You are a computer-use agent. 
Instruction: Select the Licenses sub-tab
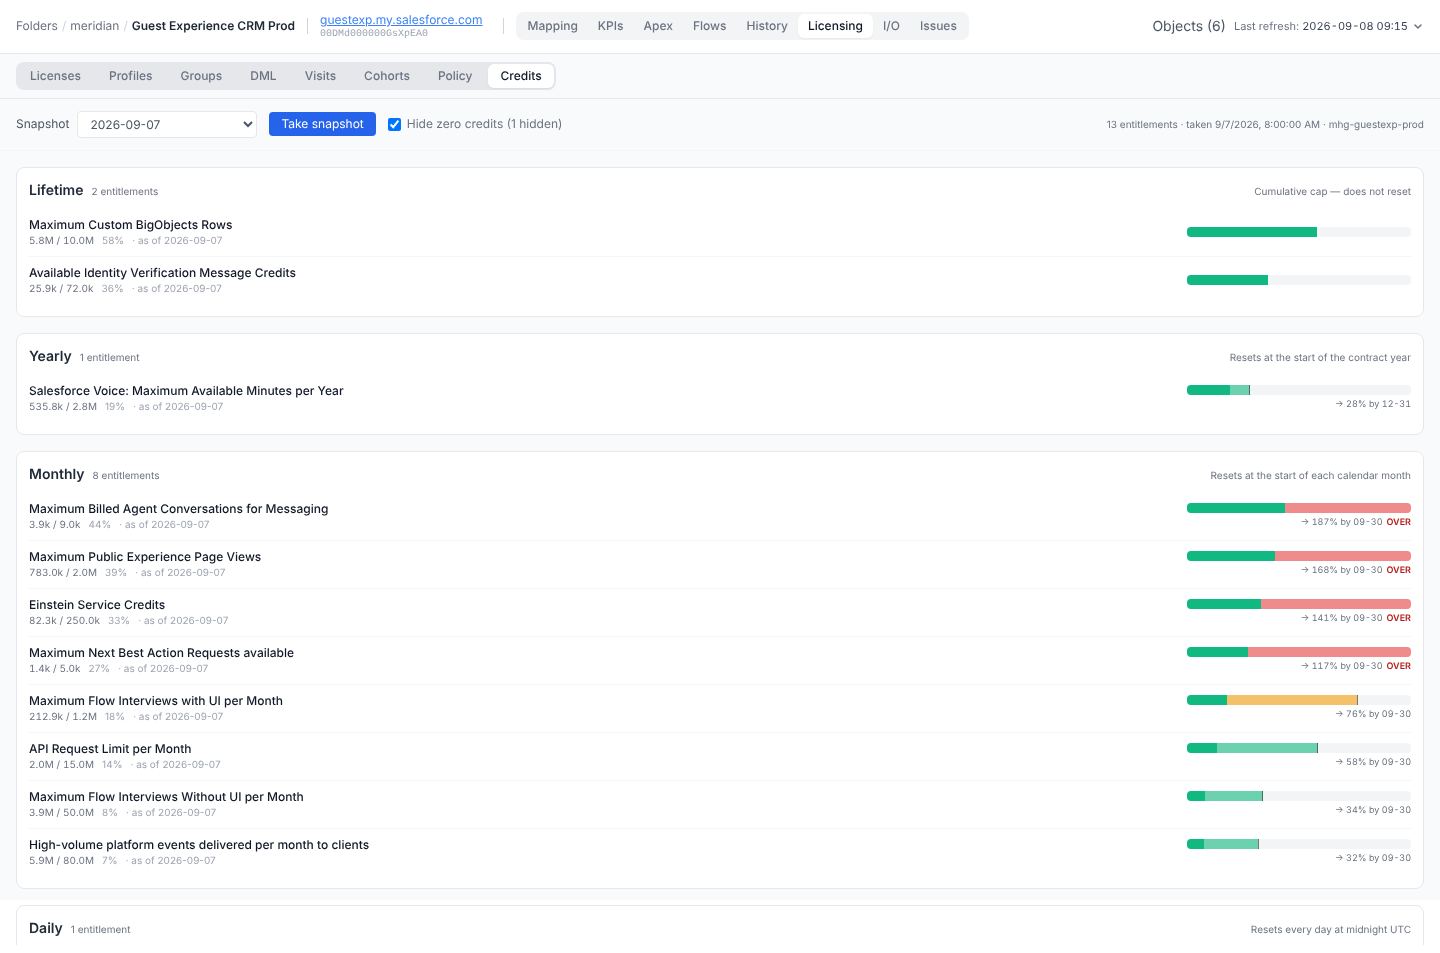tap(55, 76)
